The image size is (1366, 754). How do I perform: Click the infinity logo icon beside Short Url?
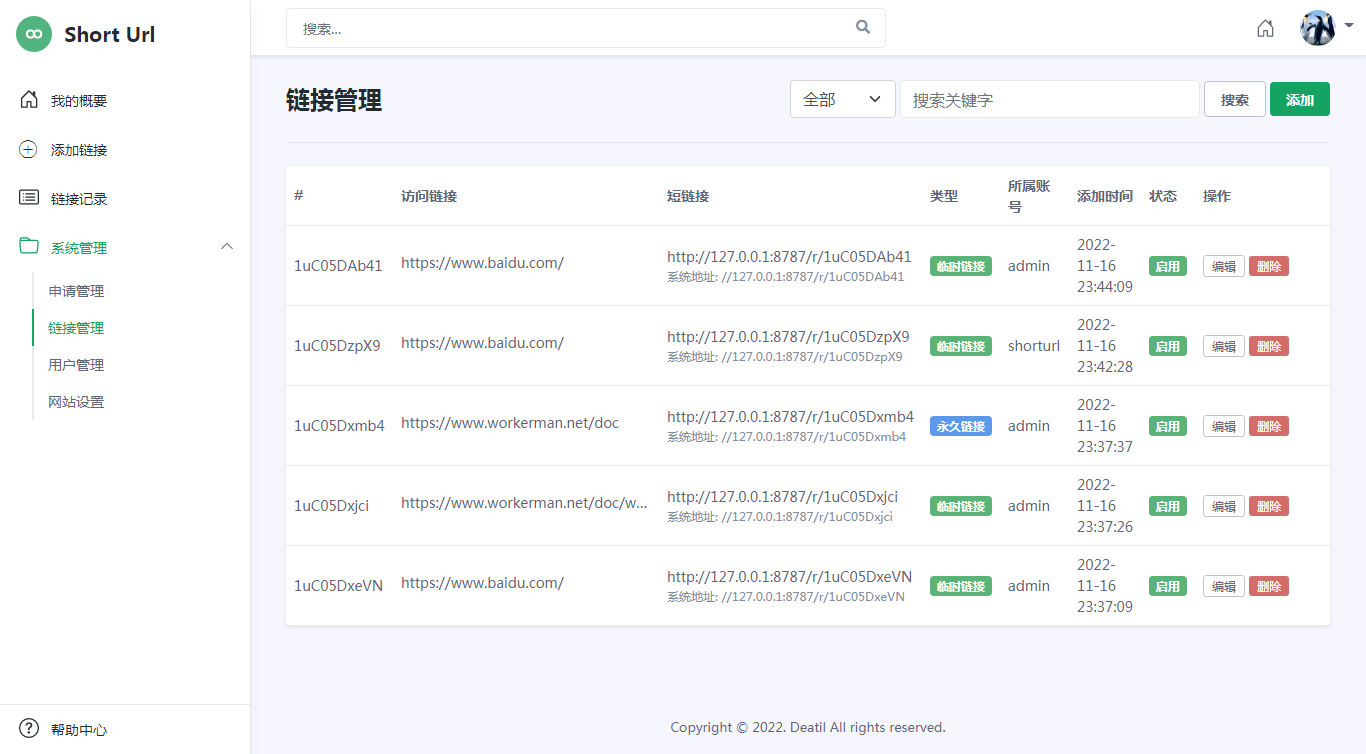33,34
